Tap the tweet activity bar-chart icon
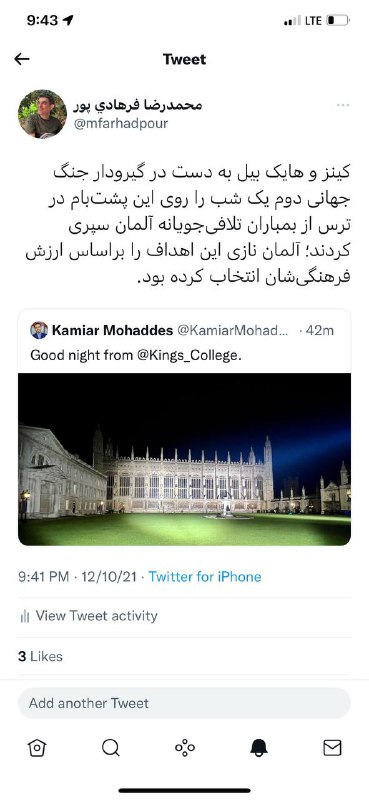The height and width of the screenshot is (800, 369). pos(24,616)
